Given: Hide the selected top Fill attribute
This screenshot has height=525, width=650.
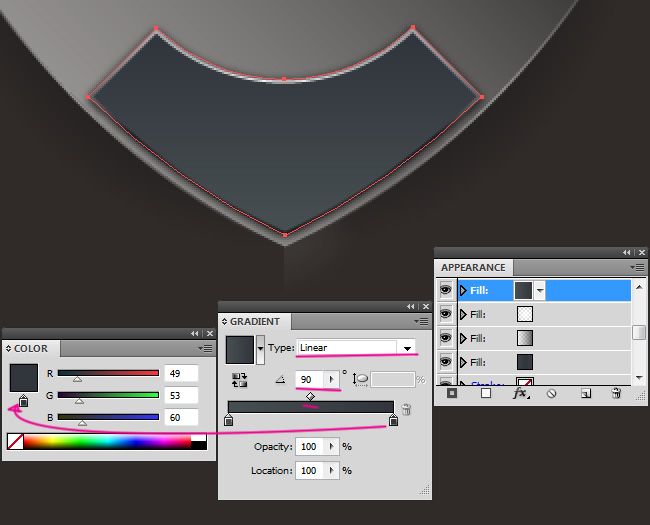Looking at the screenshot, I should tap(446, 290).
